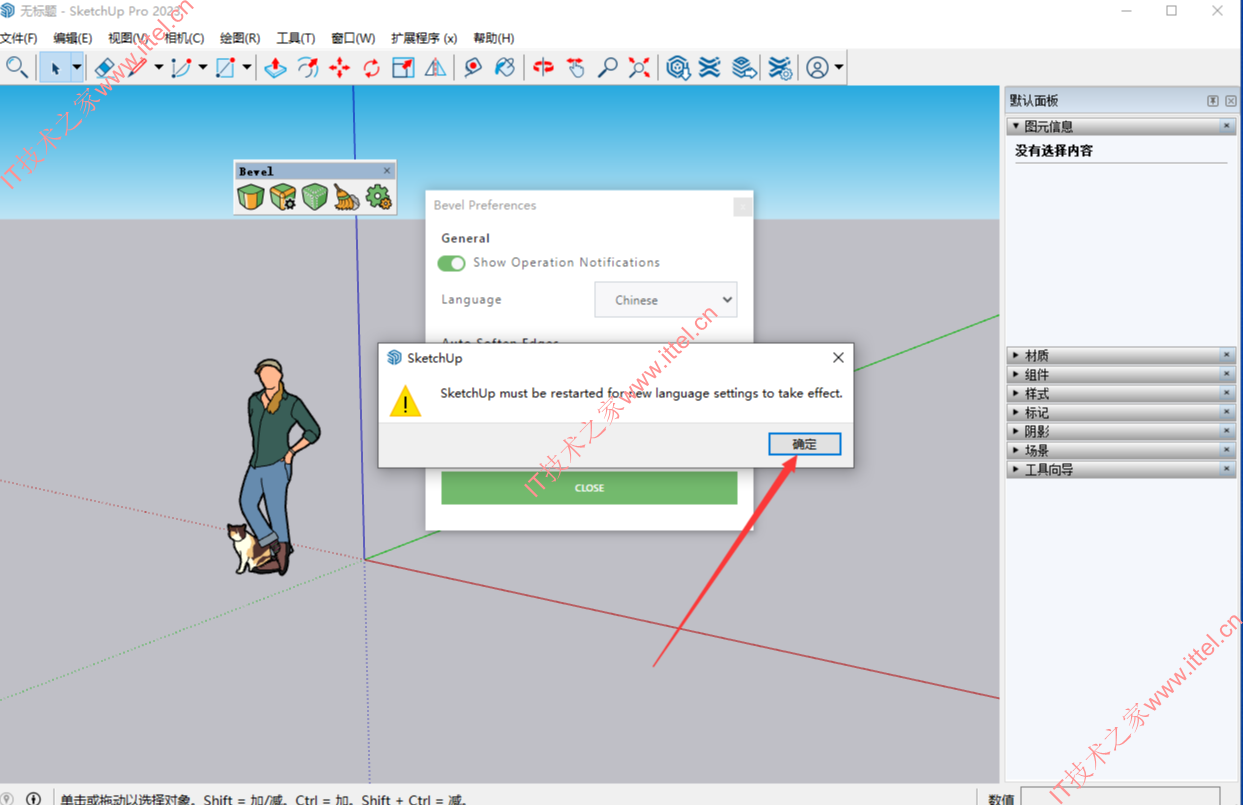The height and width of the screenshot is (805, 1243).
Task: Close the 材质 panel section
Action: 1227,355
